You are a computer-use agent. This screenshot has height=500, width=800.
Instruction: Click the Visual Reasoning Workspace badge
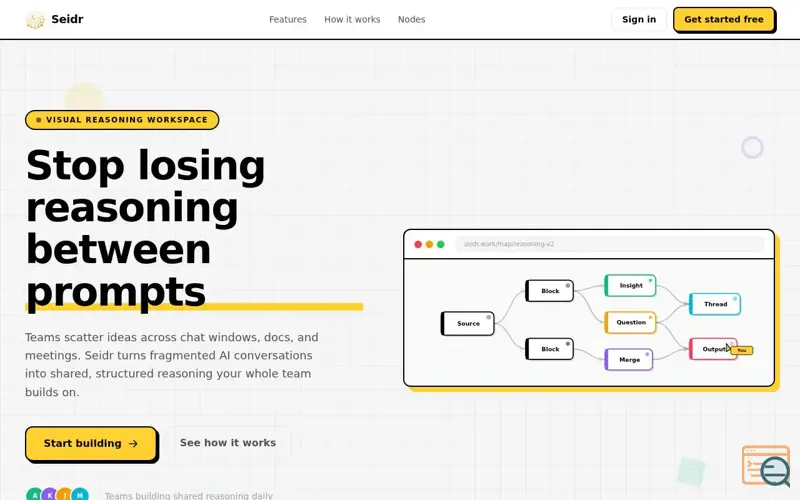pos(122,120)
